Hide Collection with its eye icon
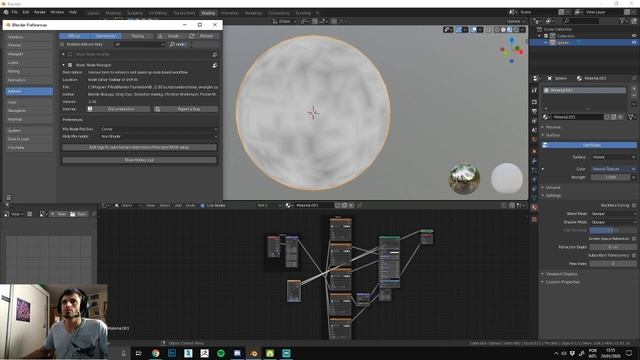Viewport: 640px width, 360px height. point(634,36)
